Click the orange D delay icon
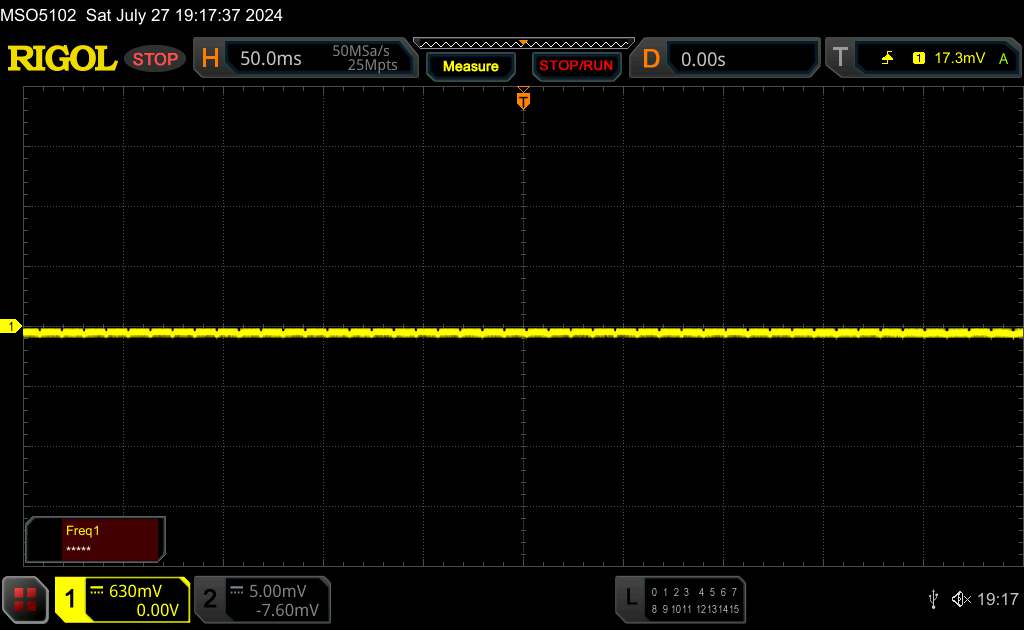1024x630 pixels. pos(651,59)
